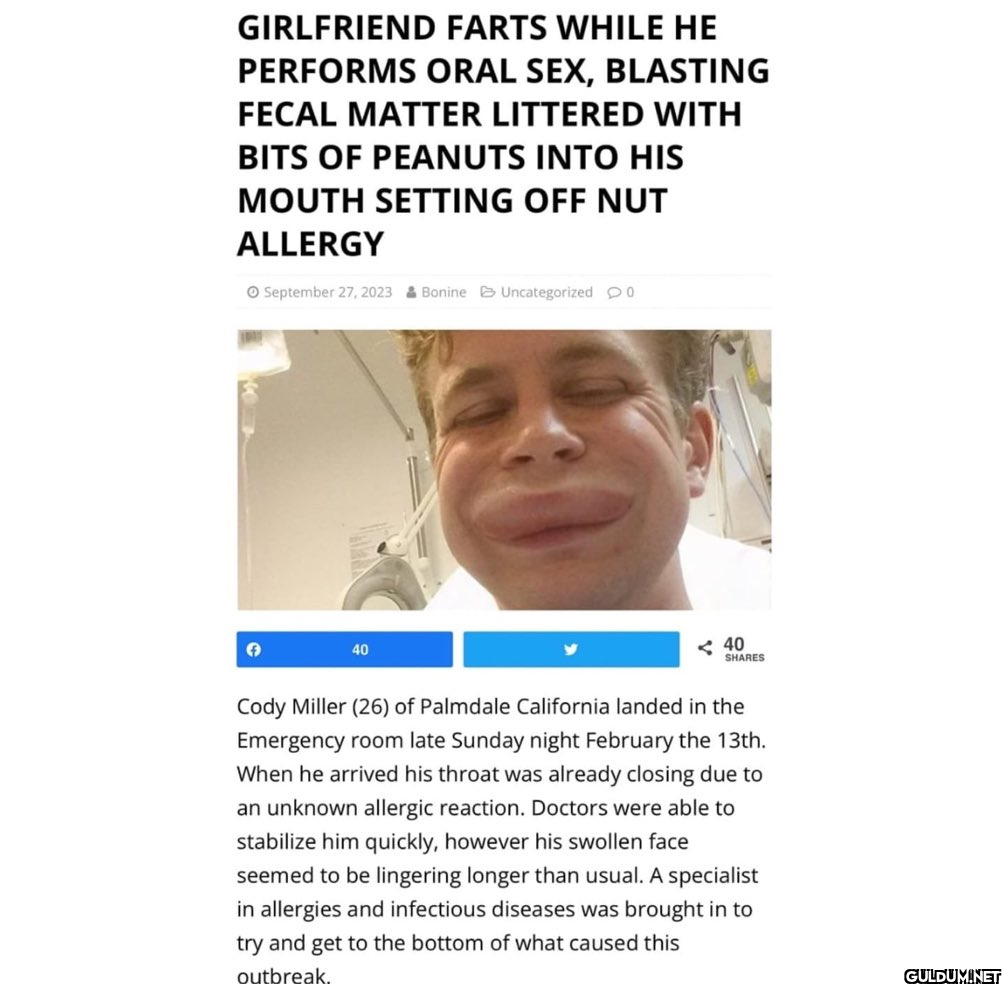
Task: Click the share icon beside 40 shares
Action: 704,647
